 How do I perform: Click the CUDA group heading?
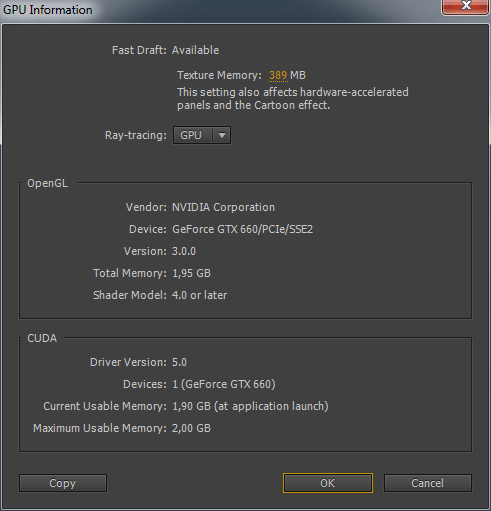click(x=42, y=338)
